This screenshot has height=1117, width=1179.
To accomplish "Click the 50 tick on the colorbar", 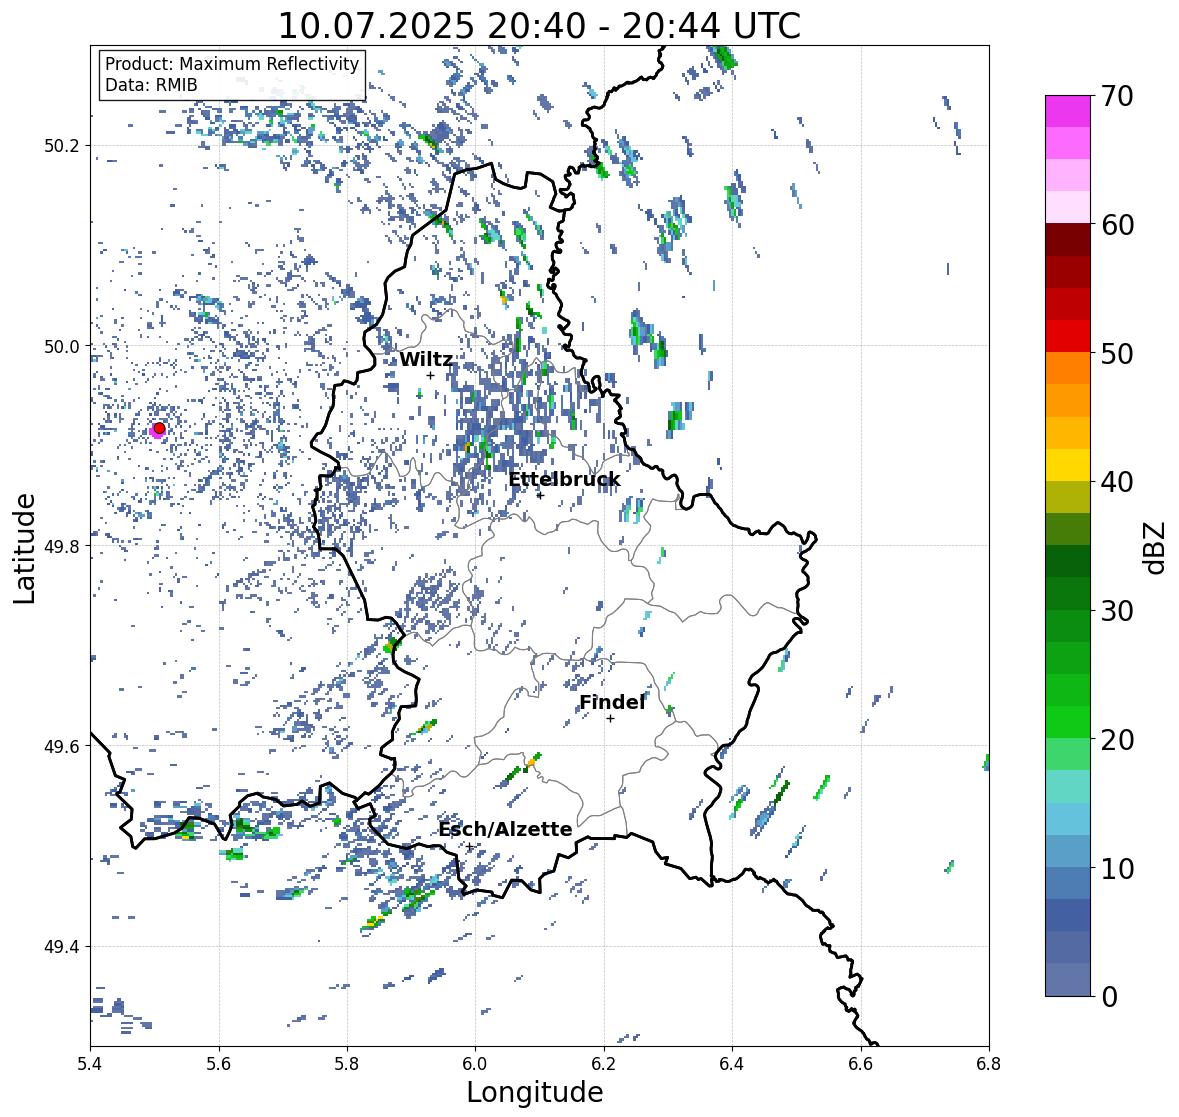I will pos(1117,353).
